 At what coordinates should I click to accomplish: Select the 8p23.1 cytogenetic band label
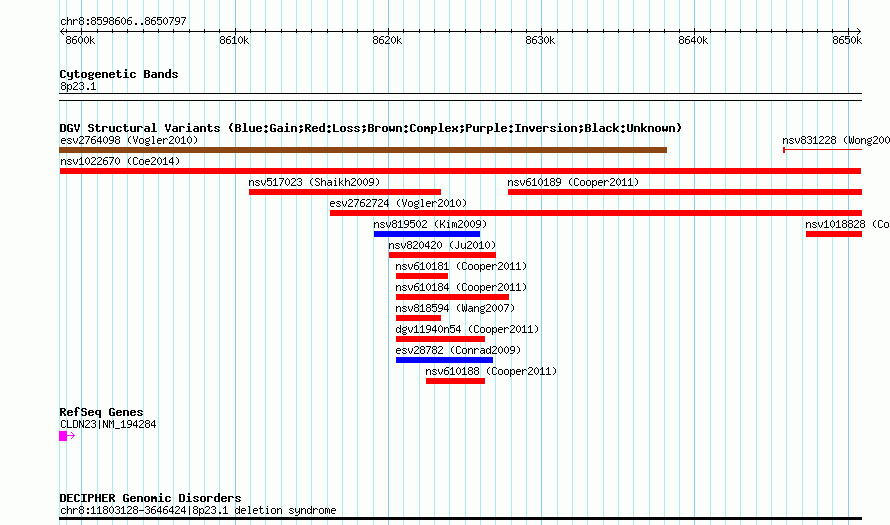[78, 86]
